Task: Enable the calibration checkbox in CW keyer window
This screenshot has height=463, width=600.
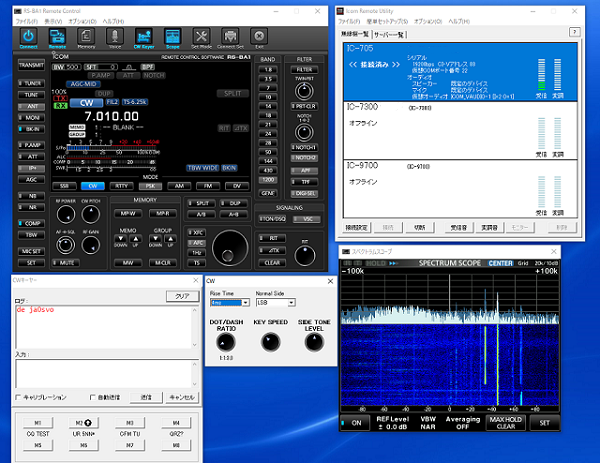Action: coord(18,397)
